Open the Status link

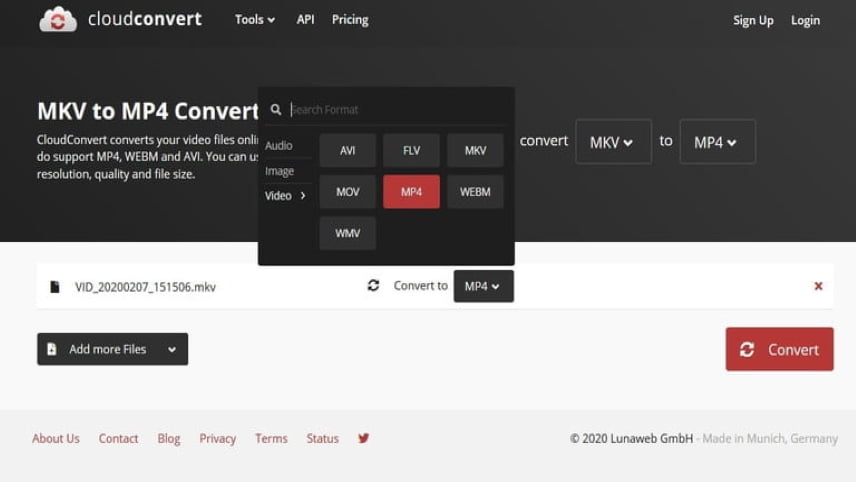click(x=322, y=438)
